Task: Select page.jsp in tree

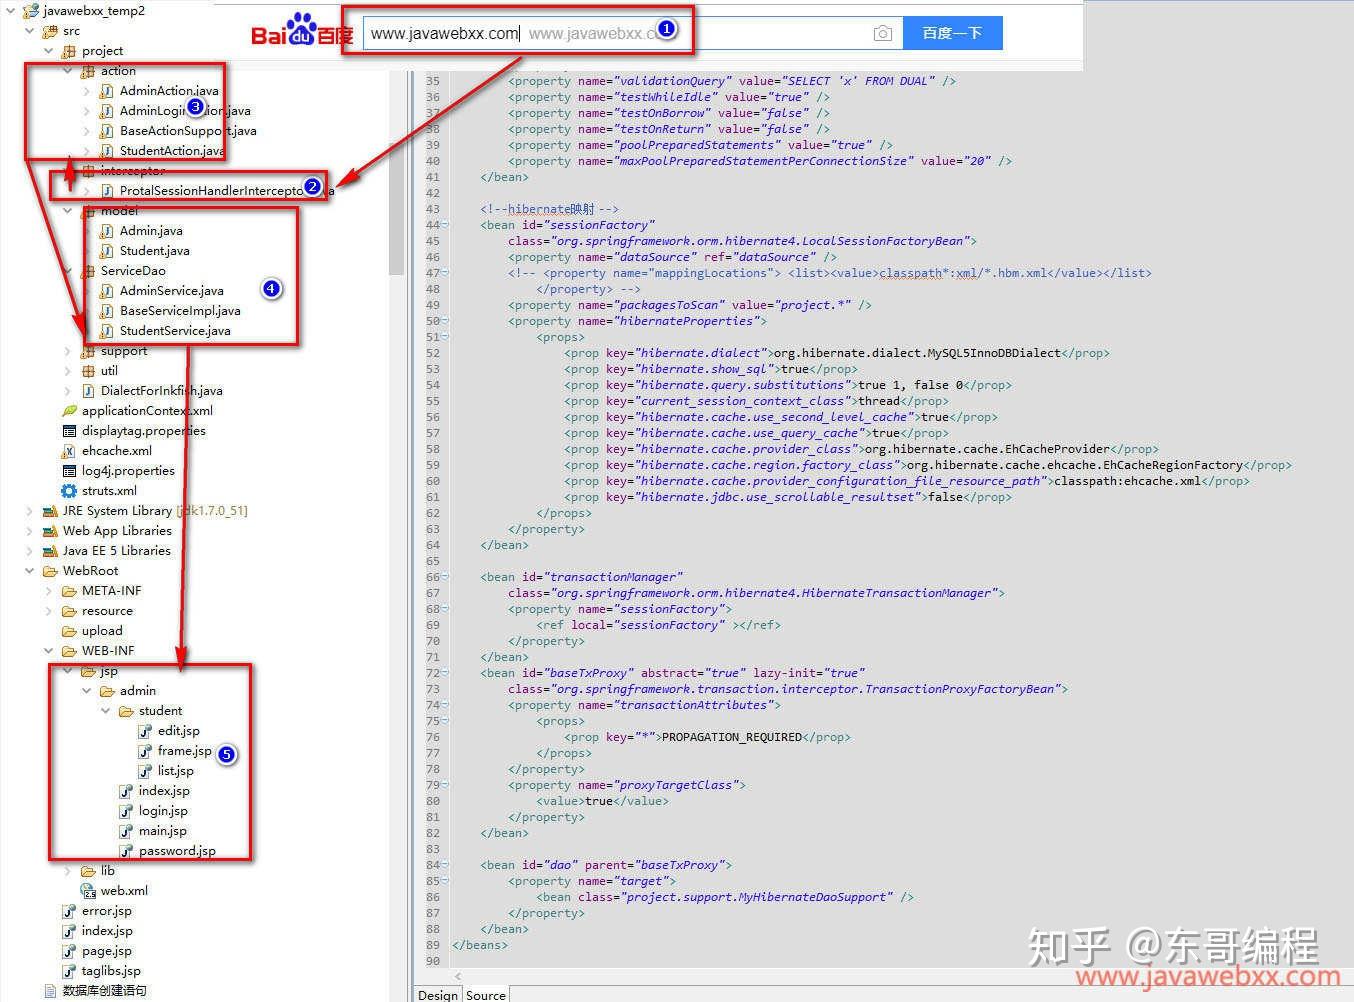Action: pos(107,951)
